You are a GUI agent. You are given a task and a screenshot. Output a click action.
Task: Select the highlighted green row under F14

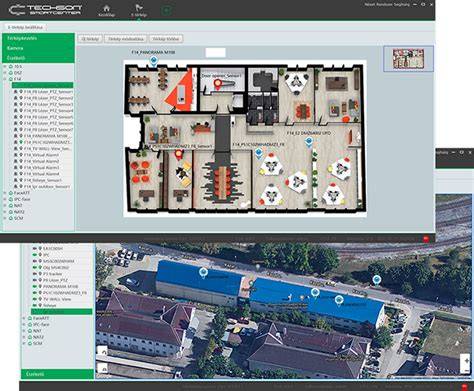(x=43, y=85)
